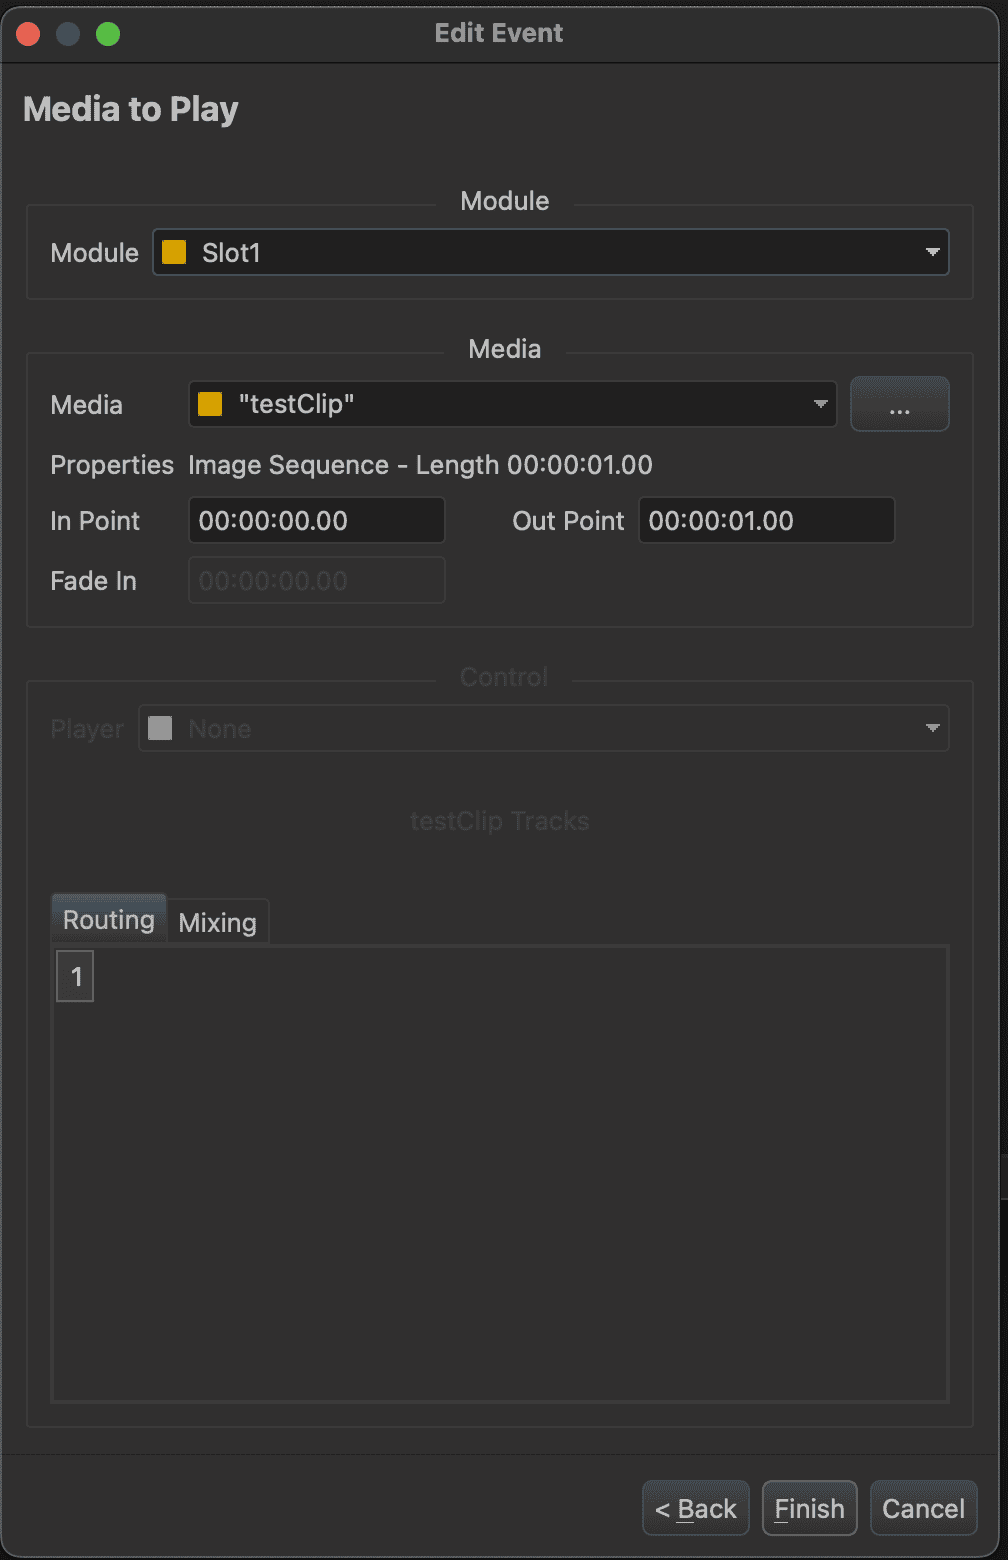Screen dimensions: 1008x1560
Task: Switch to the Routing tab
Action: (109, 920)
